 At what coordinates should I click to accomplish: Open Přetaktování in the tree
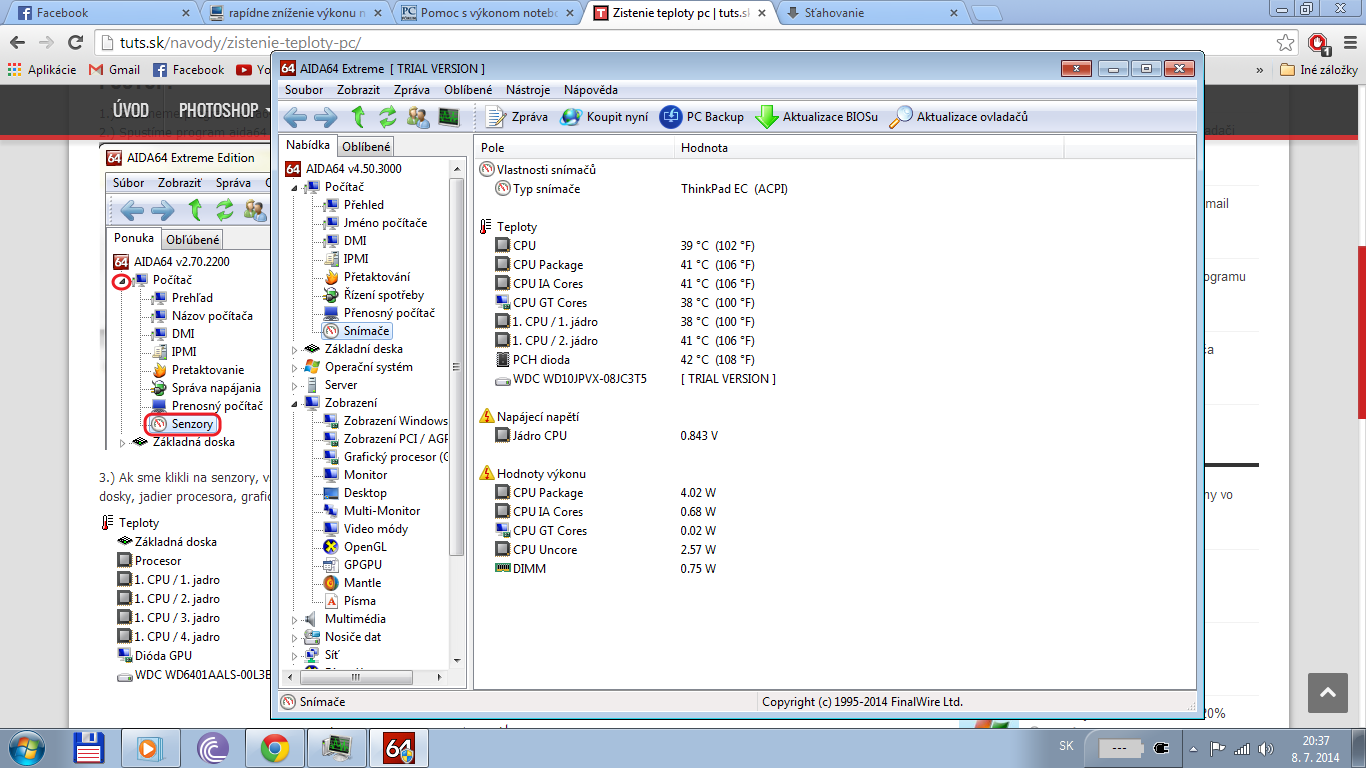click(x=376, y=277)
